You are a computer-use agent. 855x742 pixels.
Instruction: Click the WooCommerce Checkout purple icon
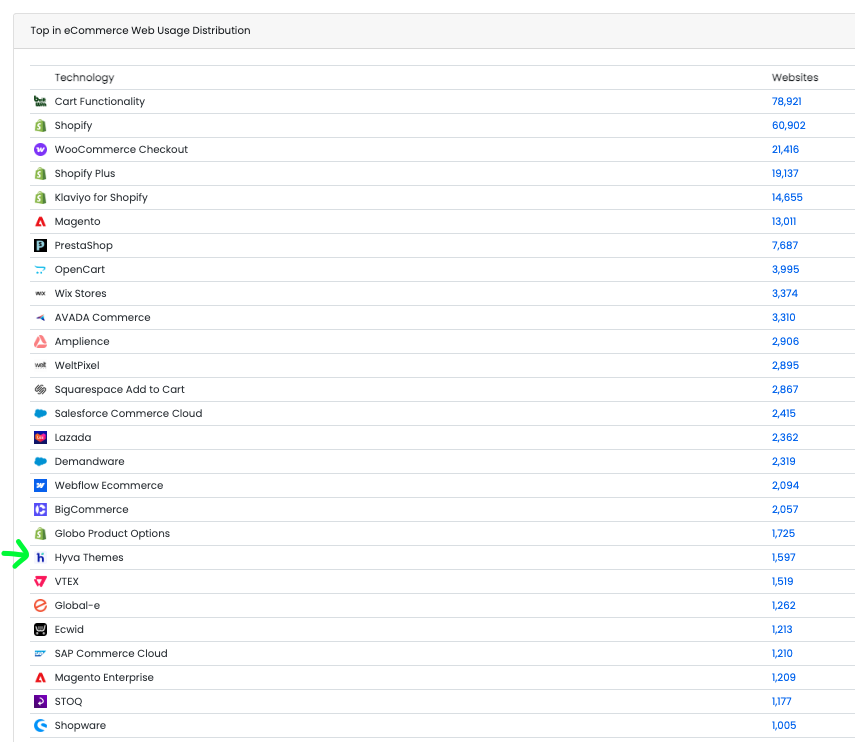[x=39, y=149]
